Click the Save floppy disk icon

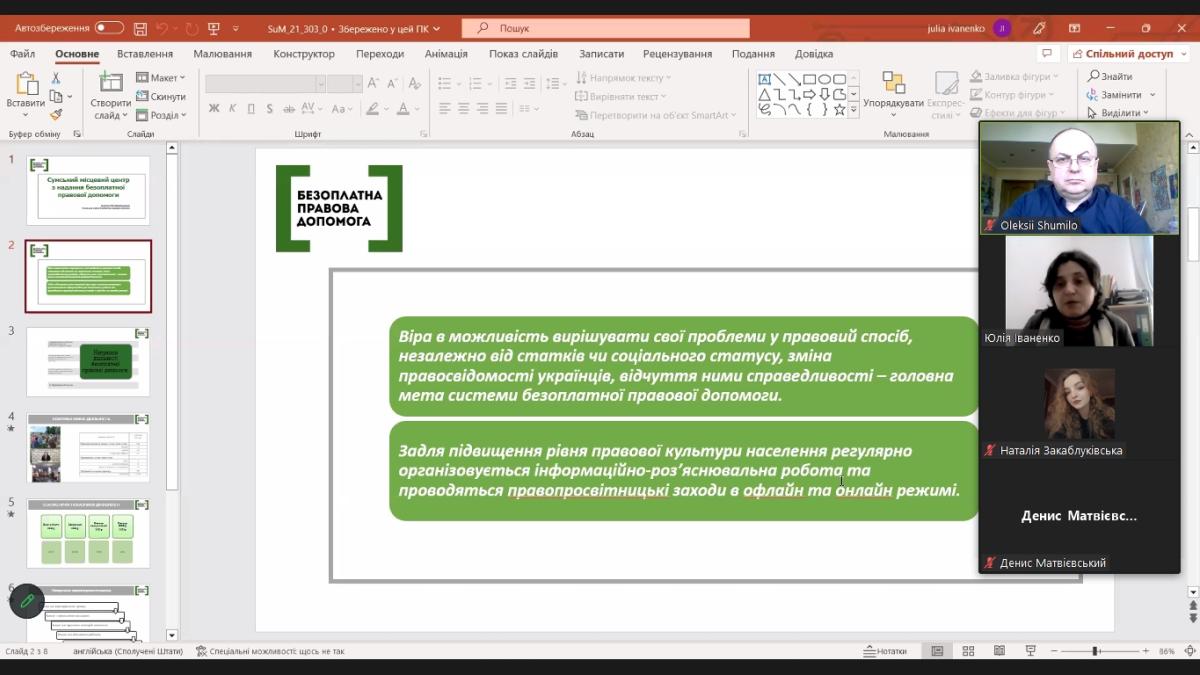coord(141,28)
